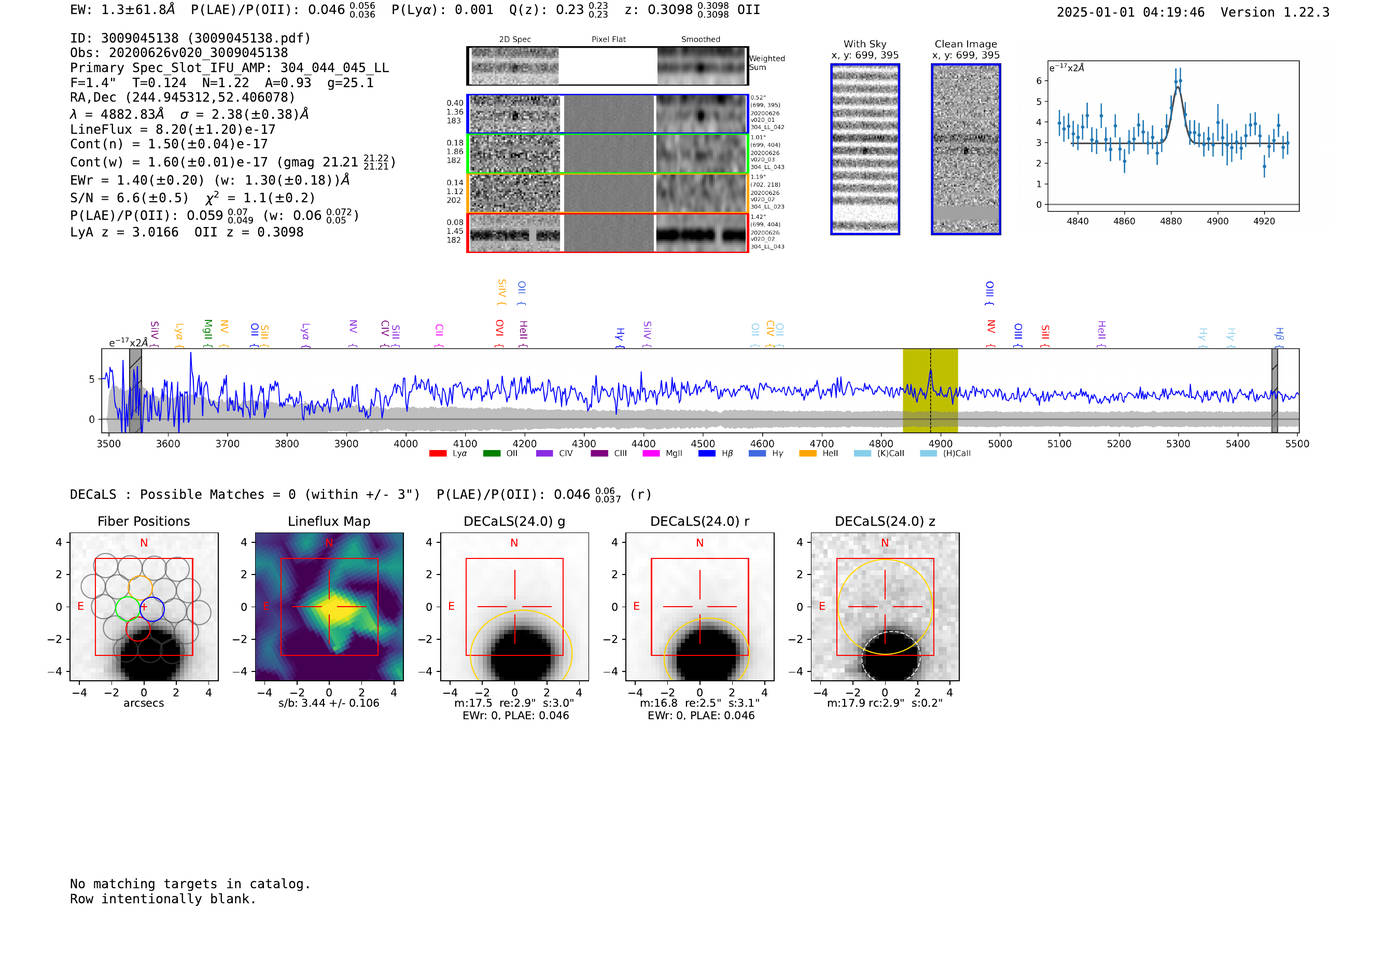Select the green-bordered fiber spectrum row
Screen dimensions: 1400x953
(607, 154)
